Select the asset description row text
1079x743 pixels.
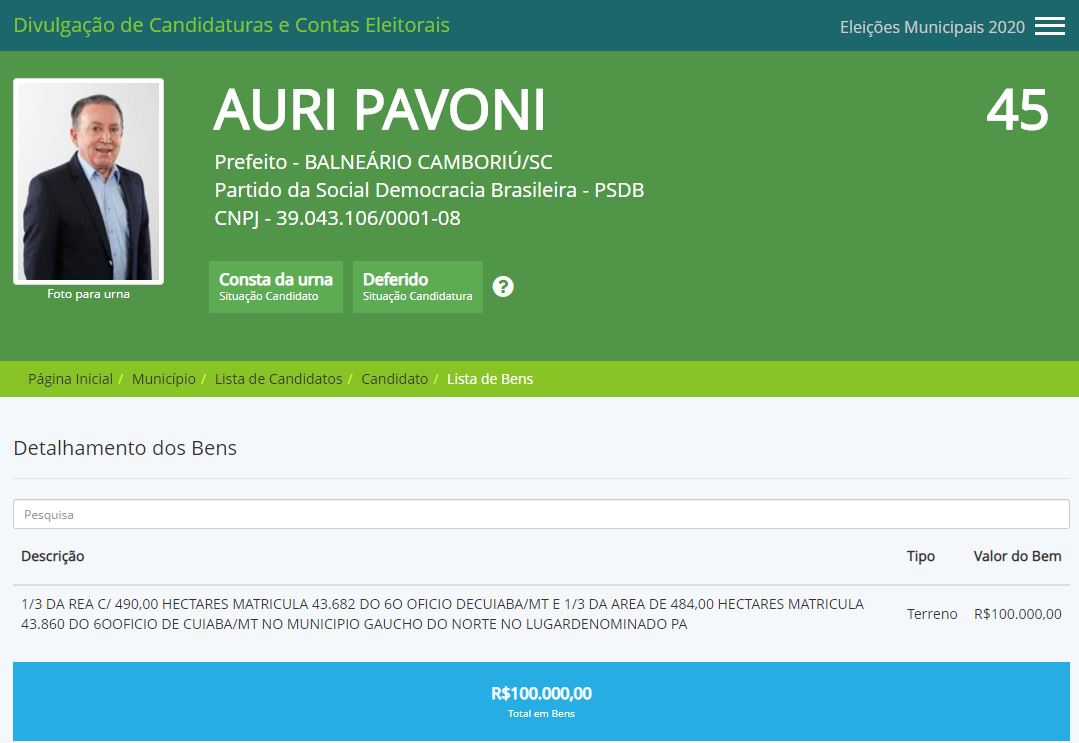(x=442, y=614)
